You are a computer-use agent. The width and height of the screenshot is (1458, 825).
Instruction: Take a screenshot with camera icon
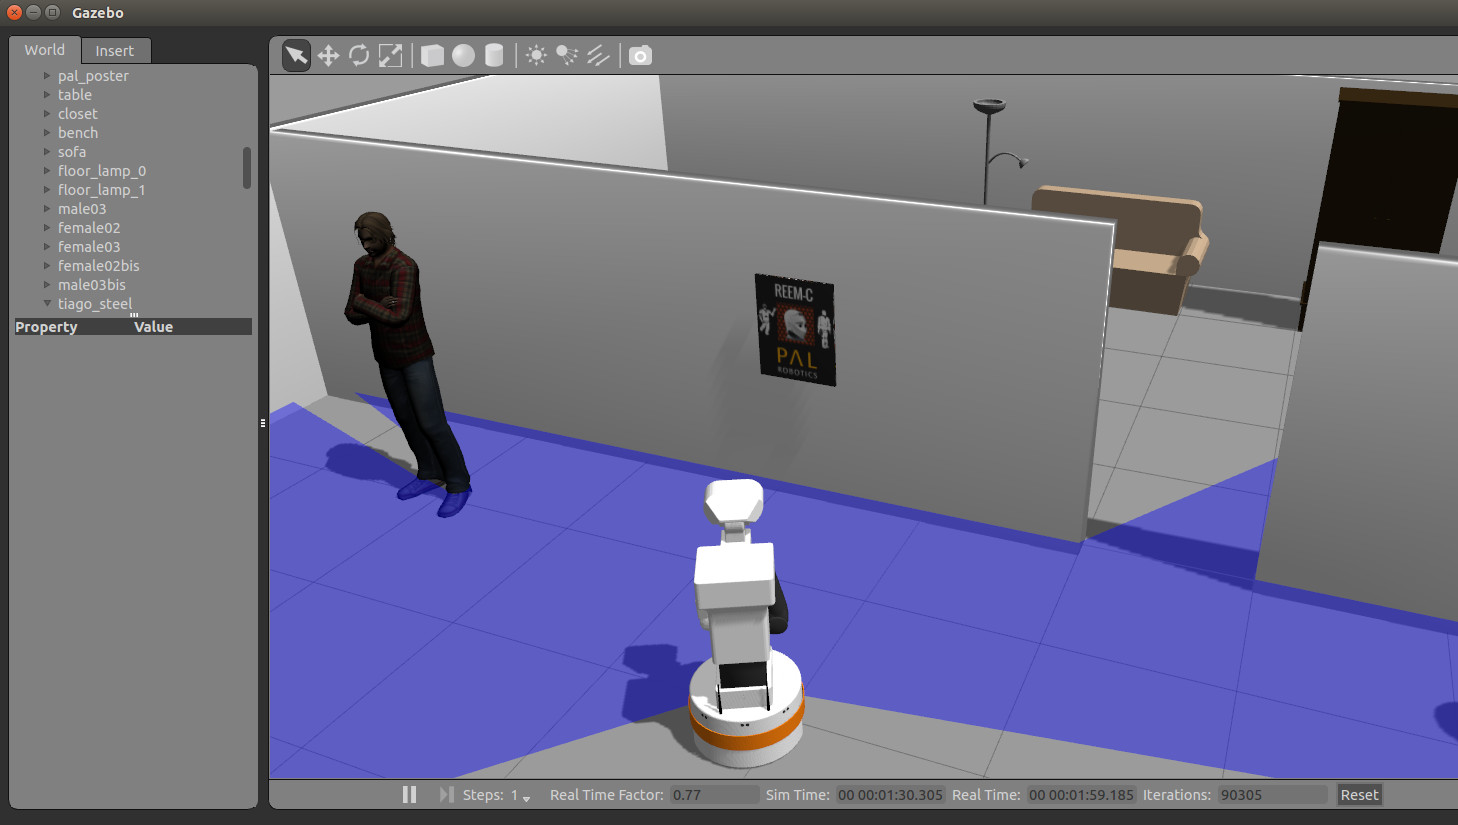click(x=640, y=55)
